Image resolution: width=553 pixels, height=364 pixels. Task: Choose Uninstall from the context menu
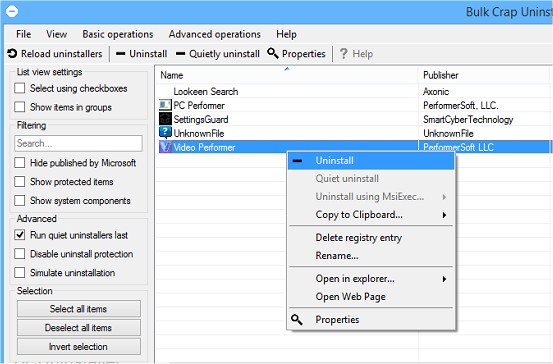[x=371, y=160]
